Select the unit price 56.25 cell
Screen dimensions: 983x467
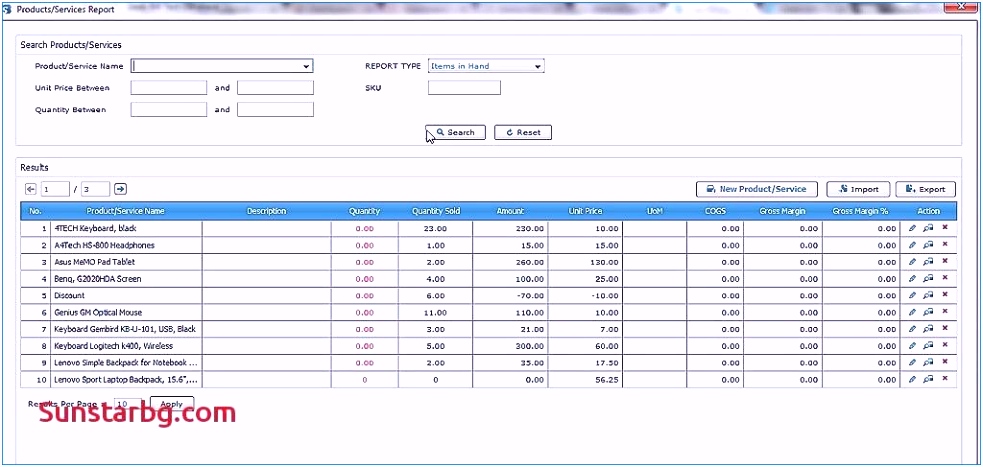585,379
